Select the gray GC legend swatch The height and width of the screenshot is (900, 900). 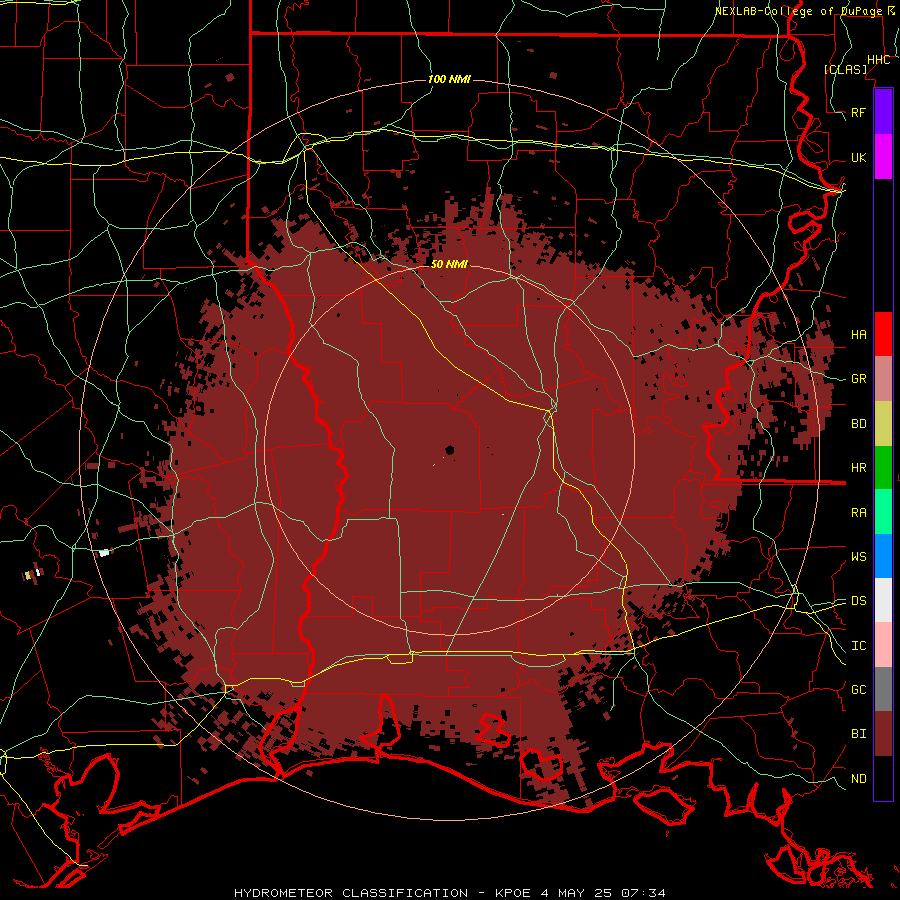pyautogui.click(x=883, y=689)
